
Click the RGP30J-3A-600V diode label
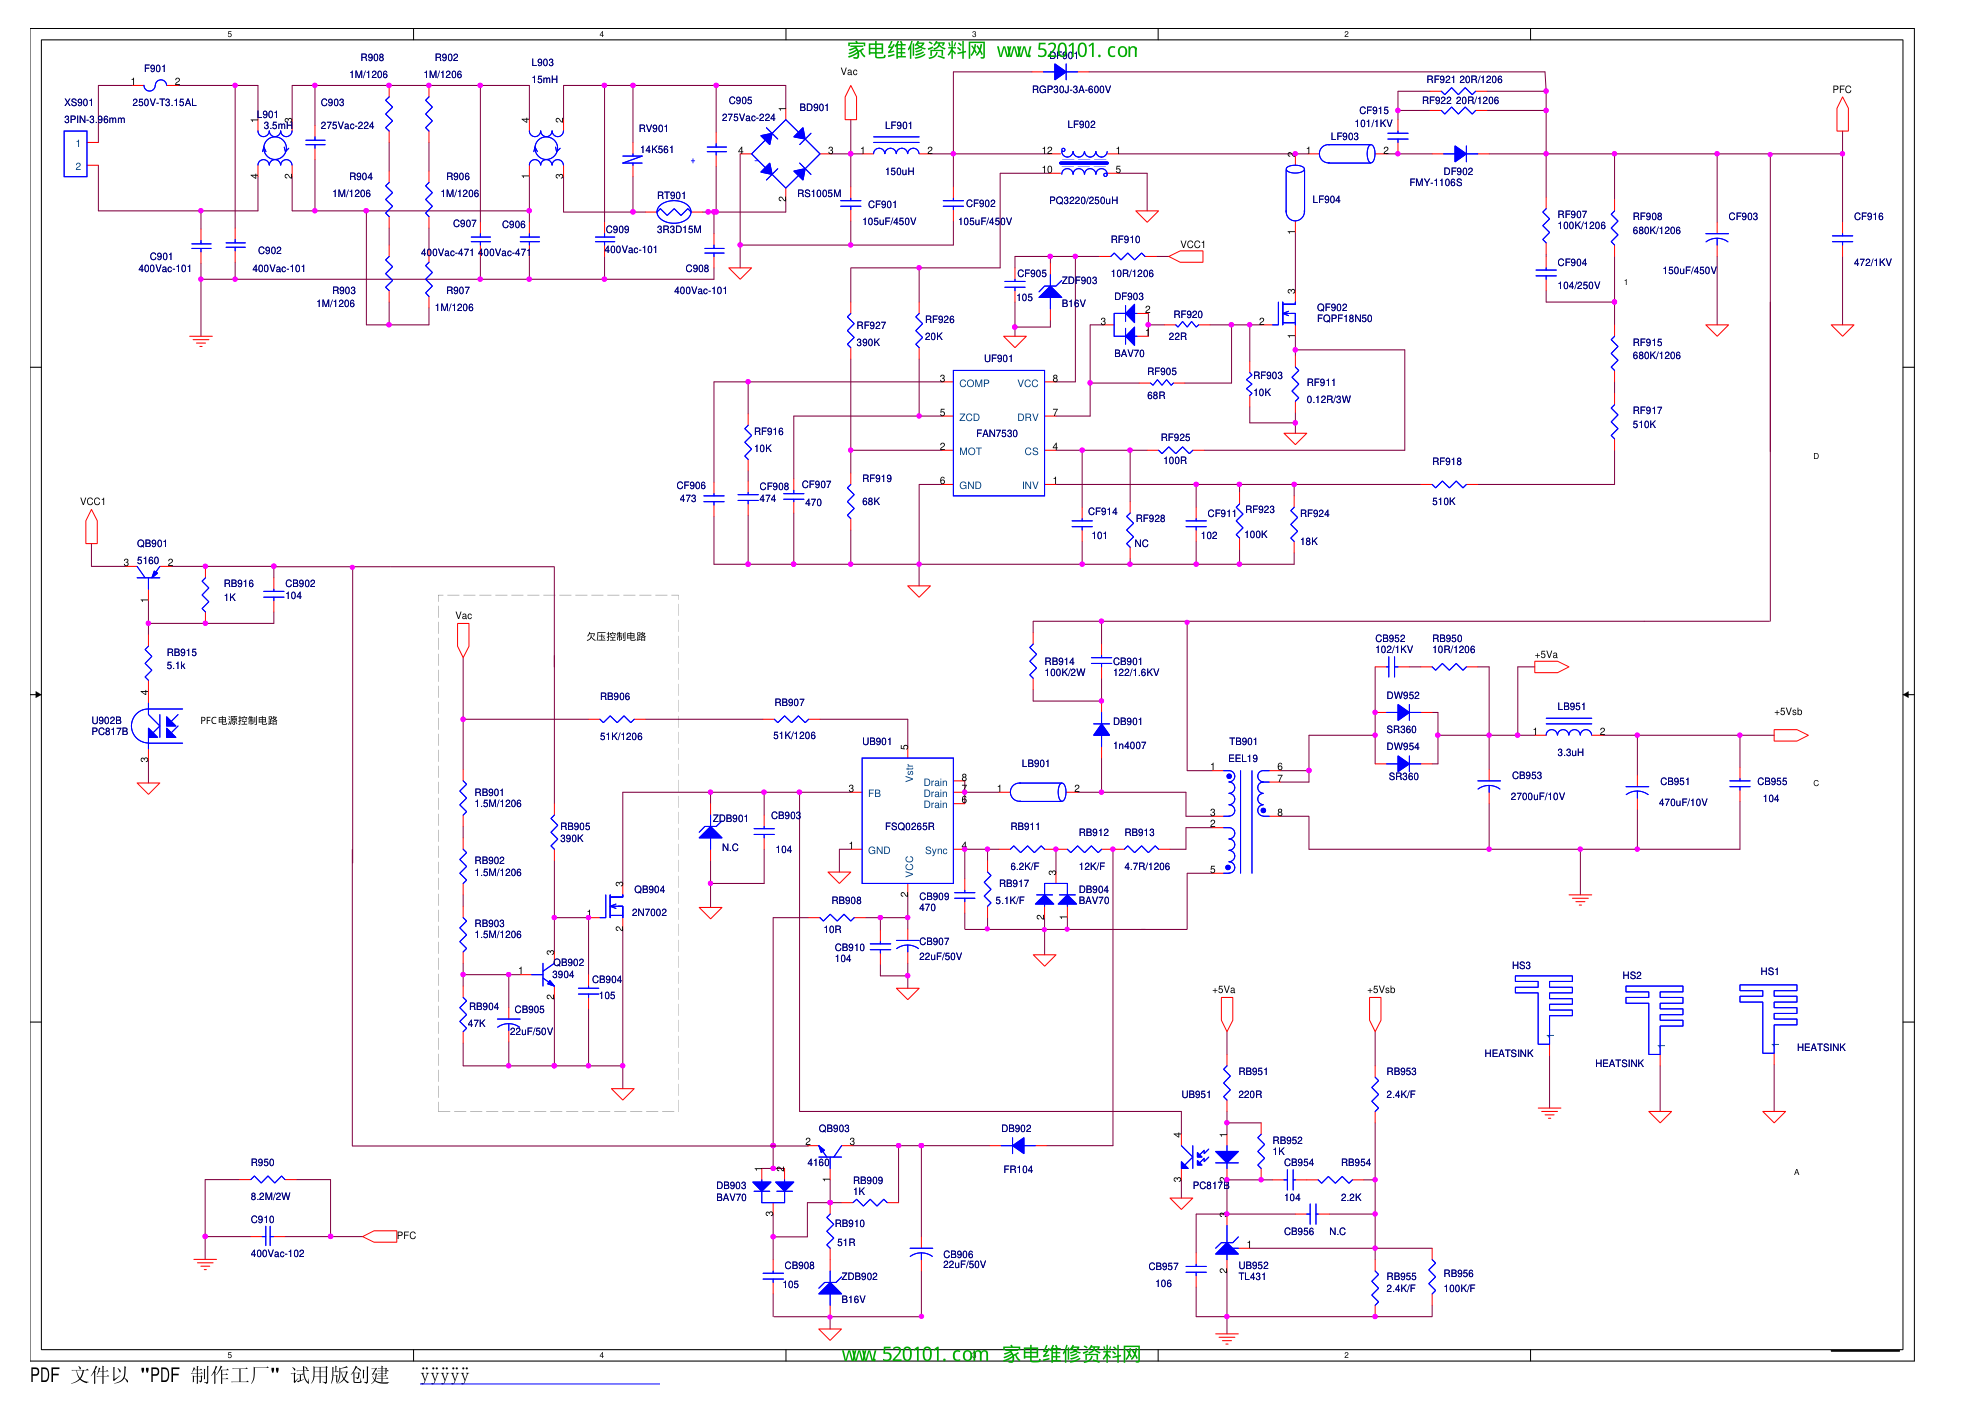pos(1071,90)
